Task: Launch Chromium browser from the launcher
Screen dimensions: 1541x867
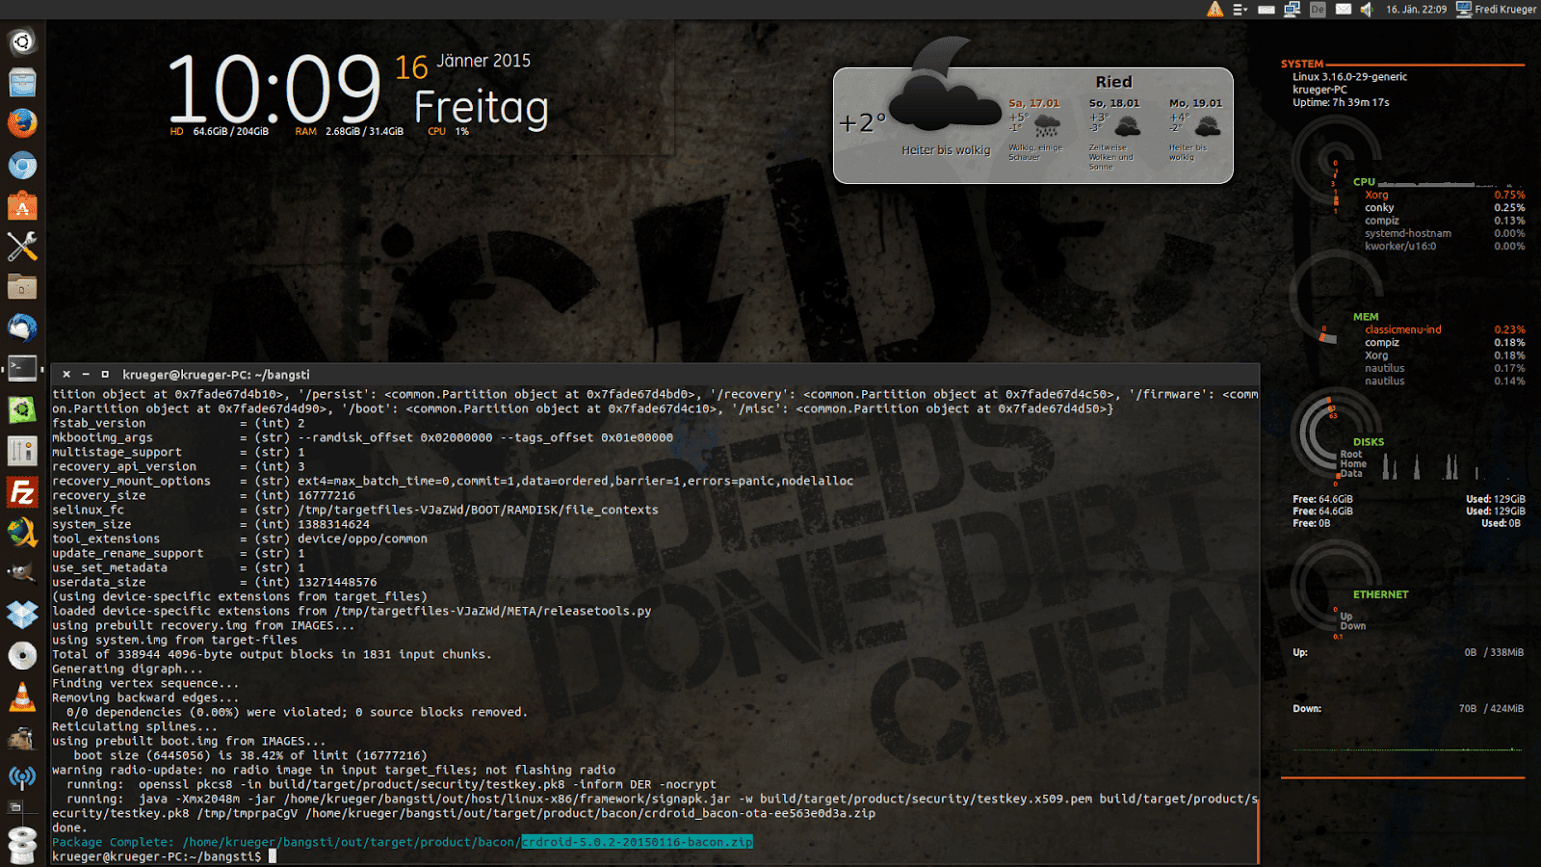Action: coord(22,165)
